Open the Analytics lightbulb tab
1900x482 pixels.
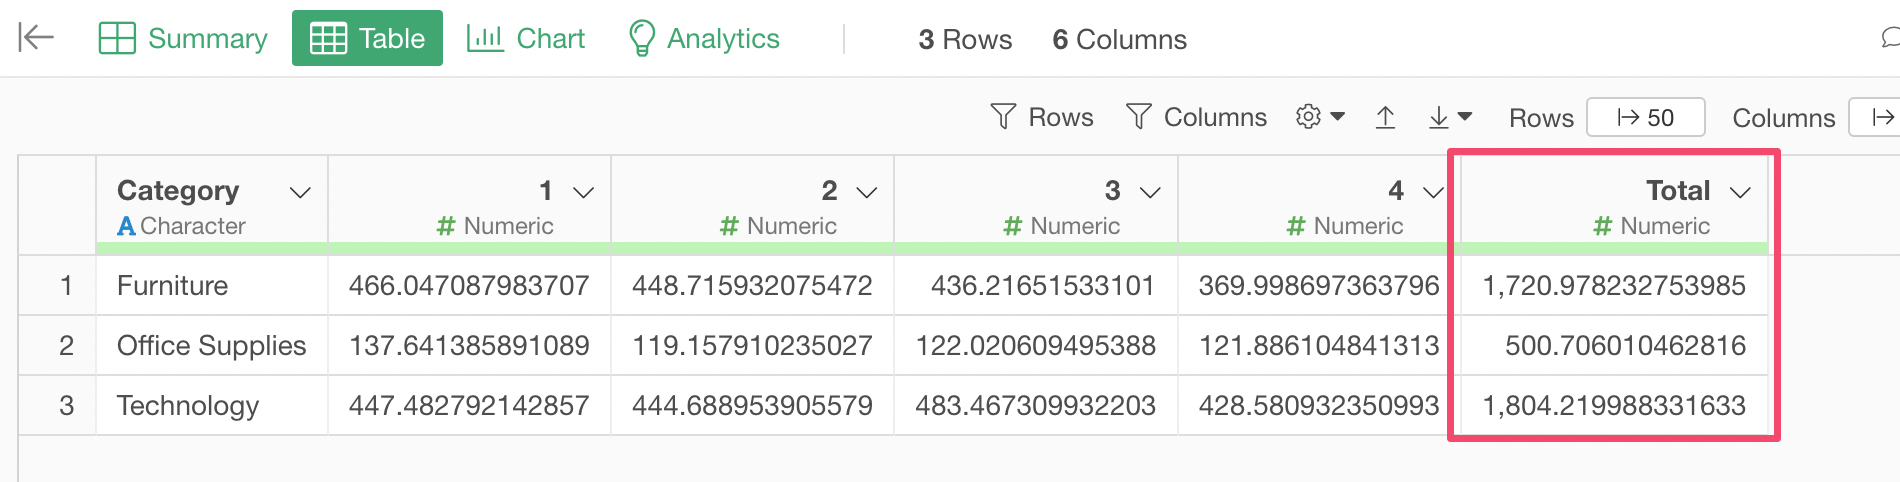pyautogui.click(x=703, y=38)
